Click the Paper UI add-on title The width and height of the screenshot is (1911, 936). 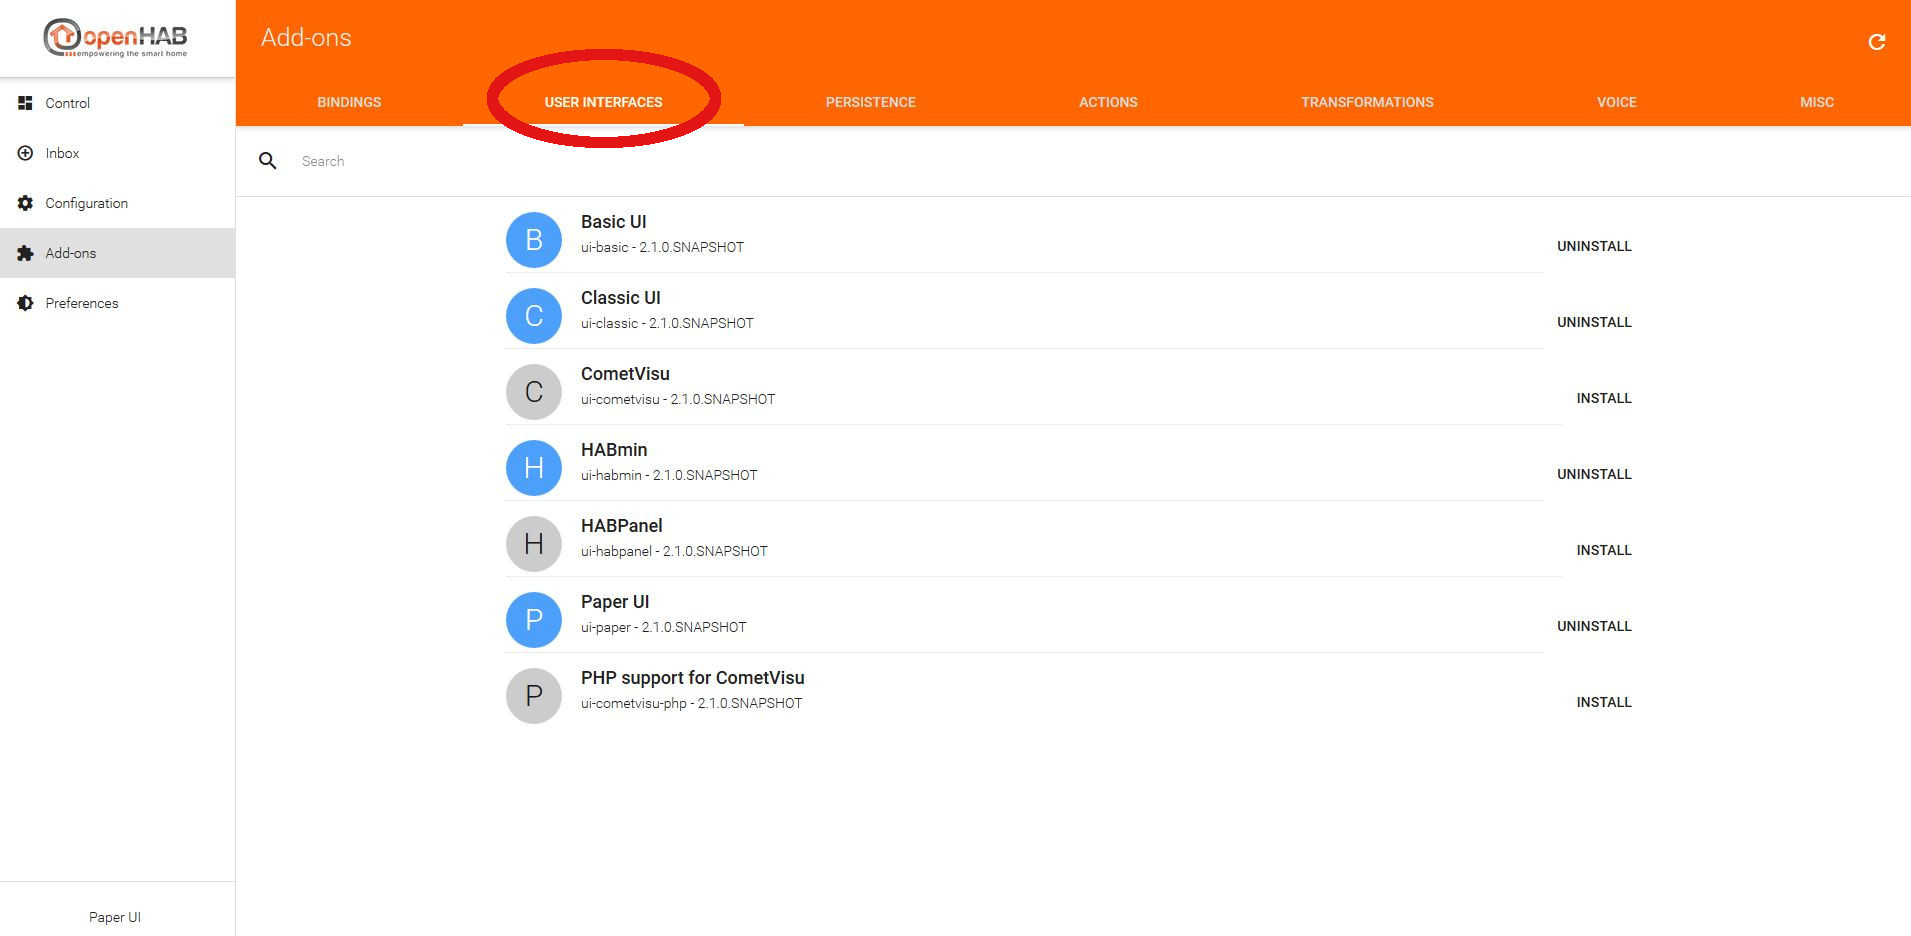pos(615,602)
